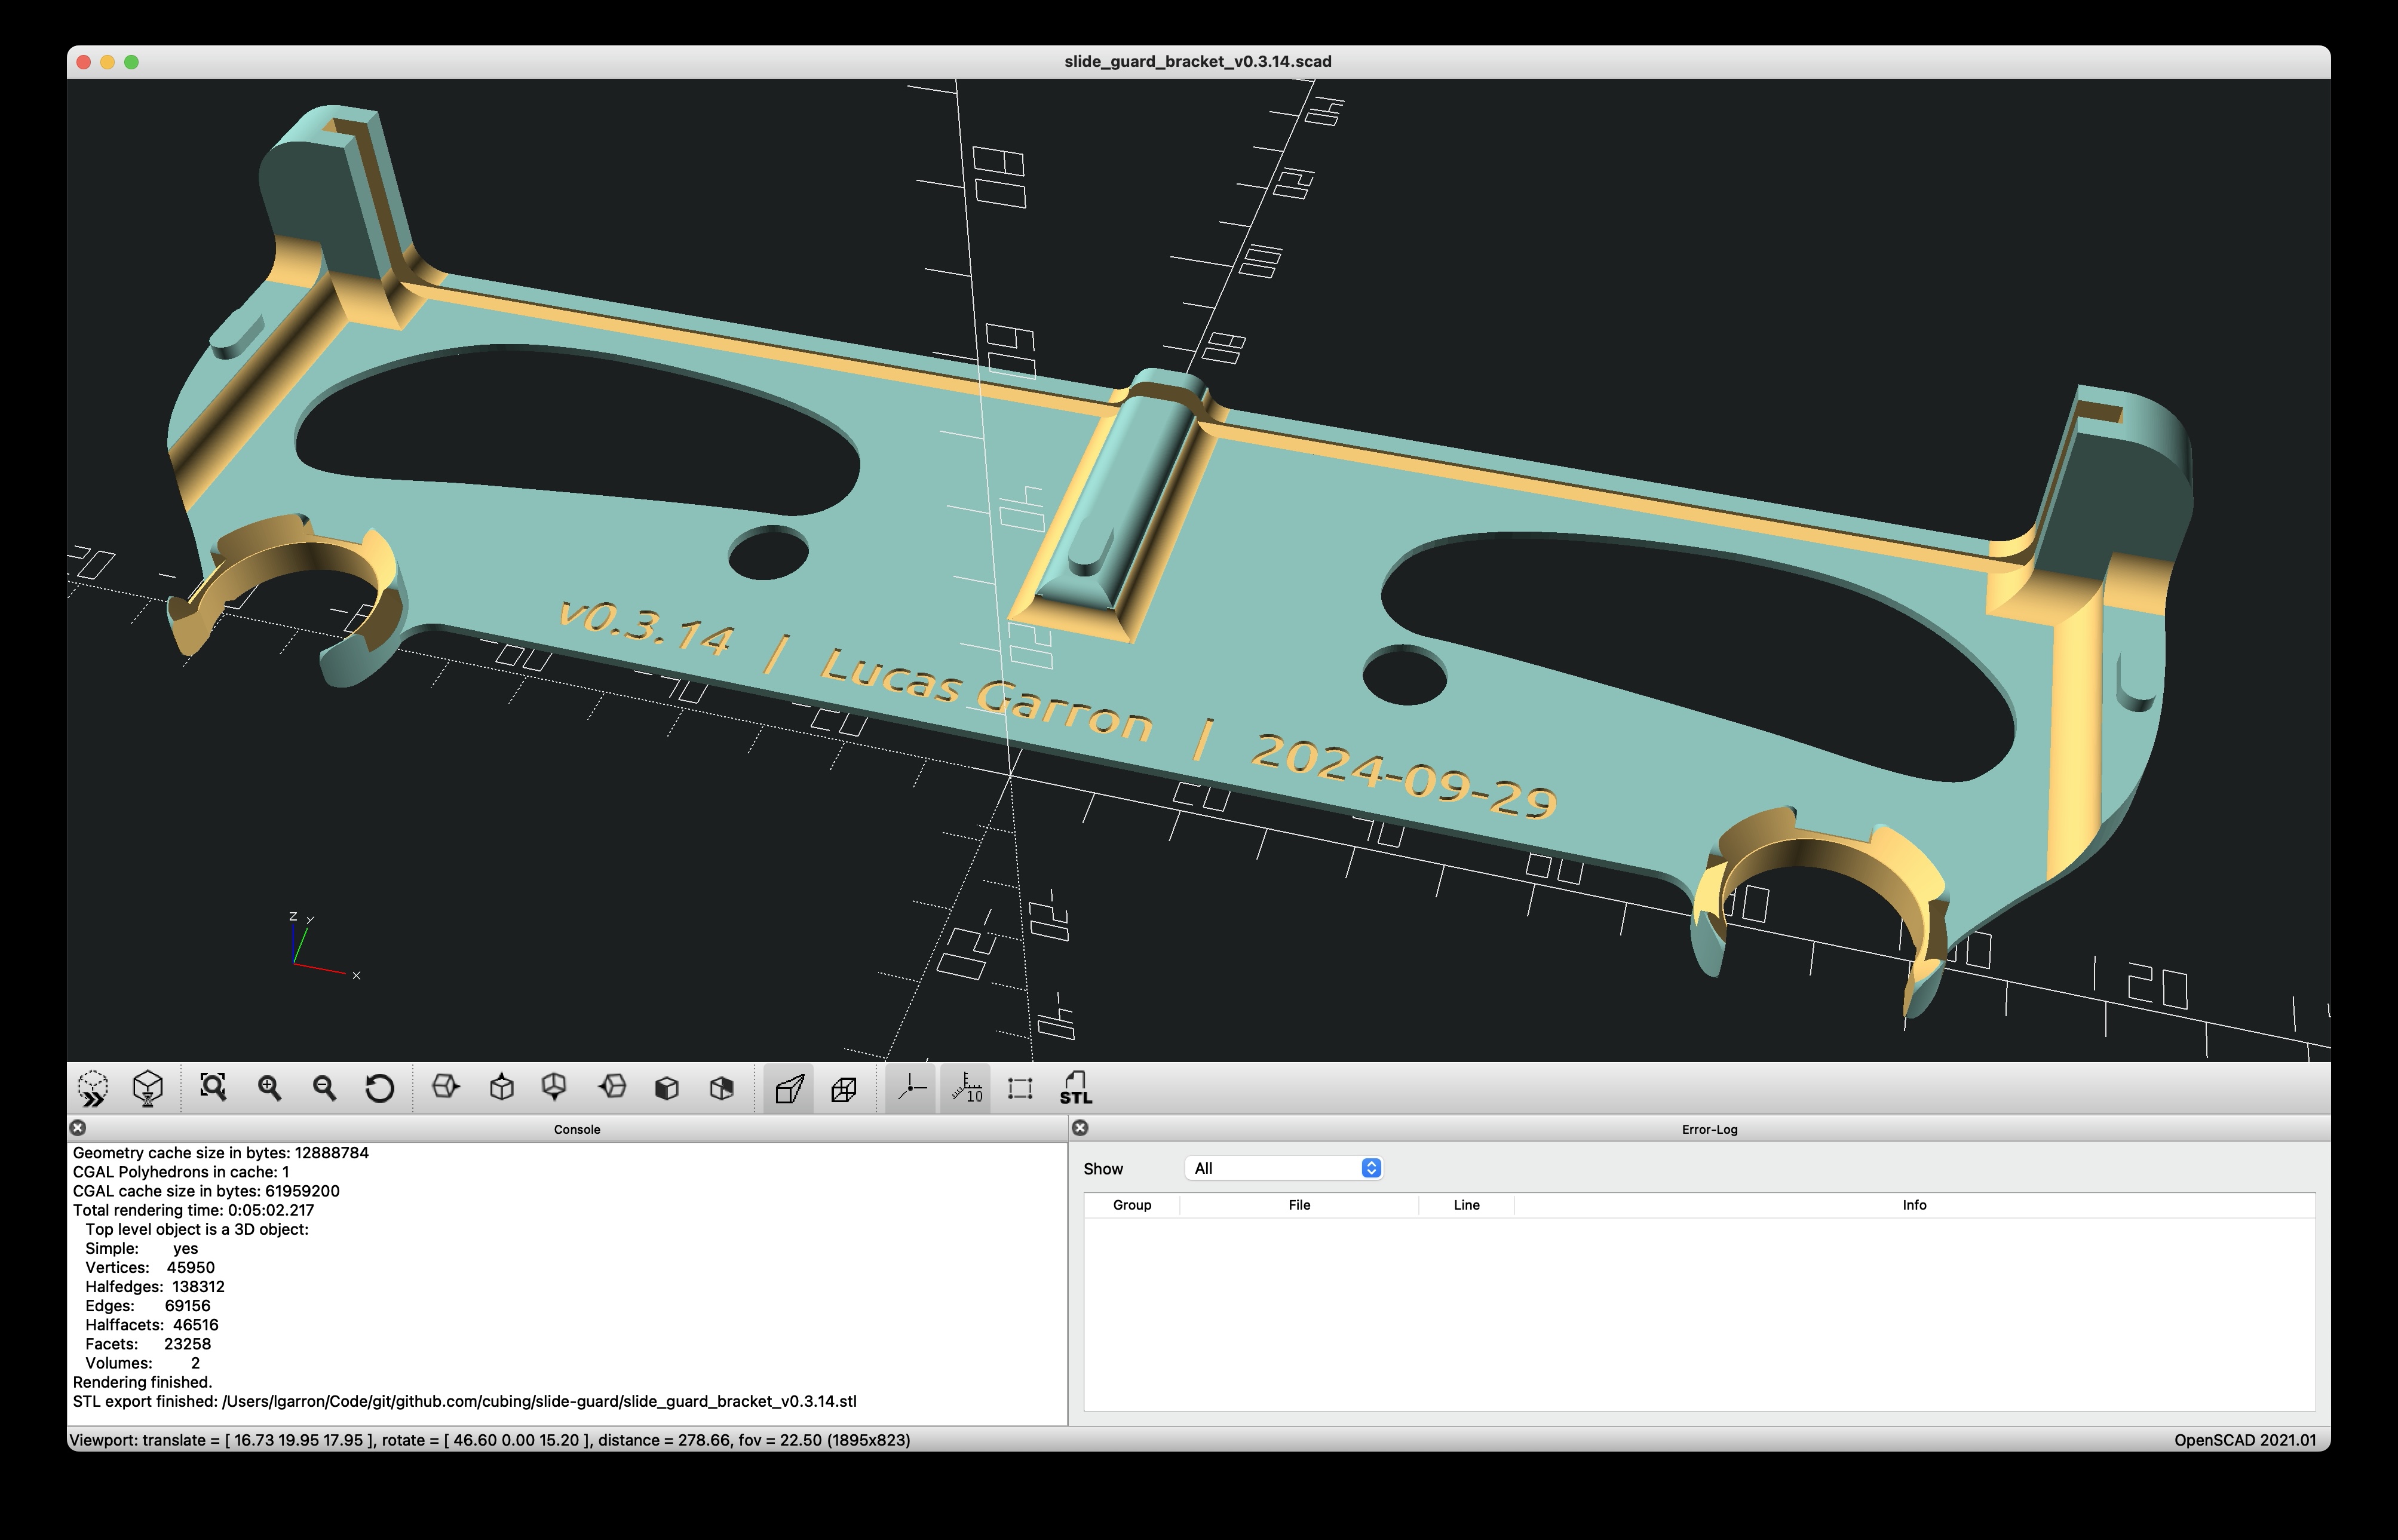Enable Perspective projection
2398x1540 pixels.
pos(789,1088)
